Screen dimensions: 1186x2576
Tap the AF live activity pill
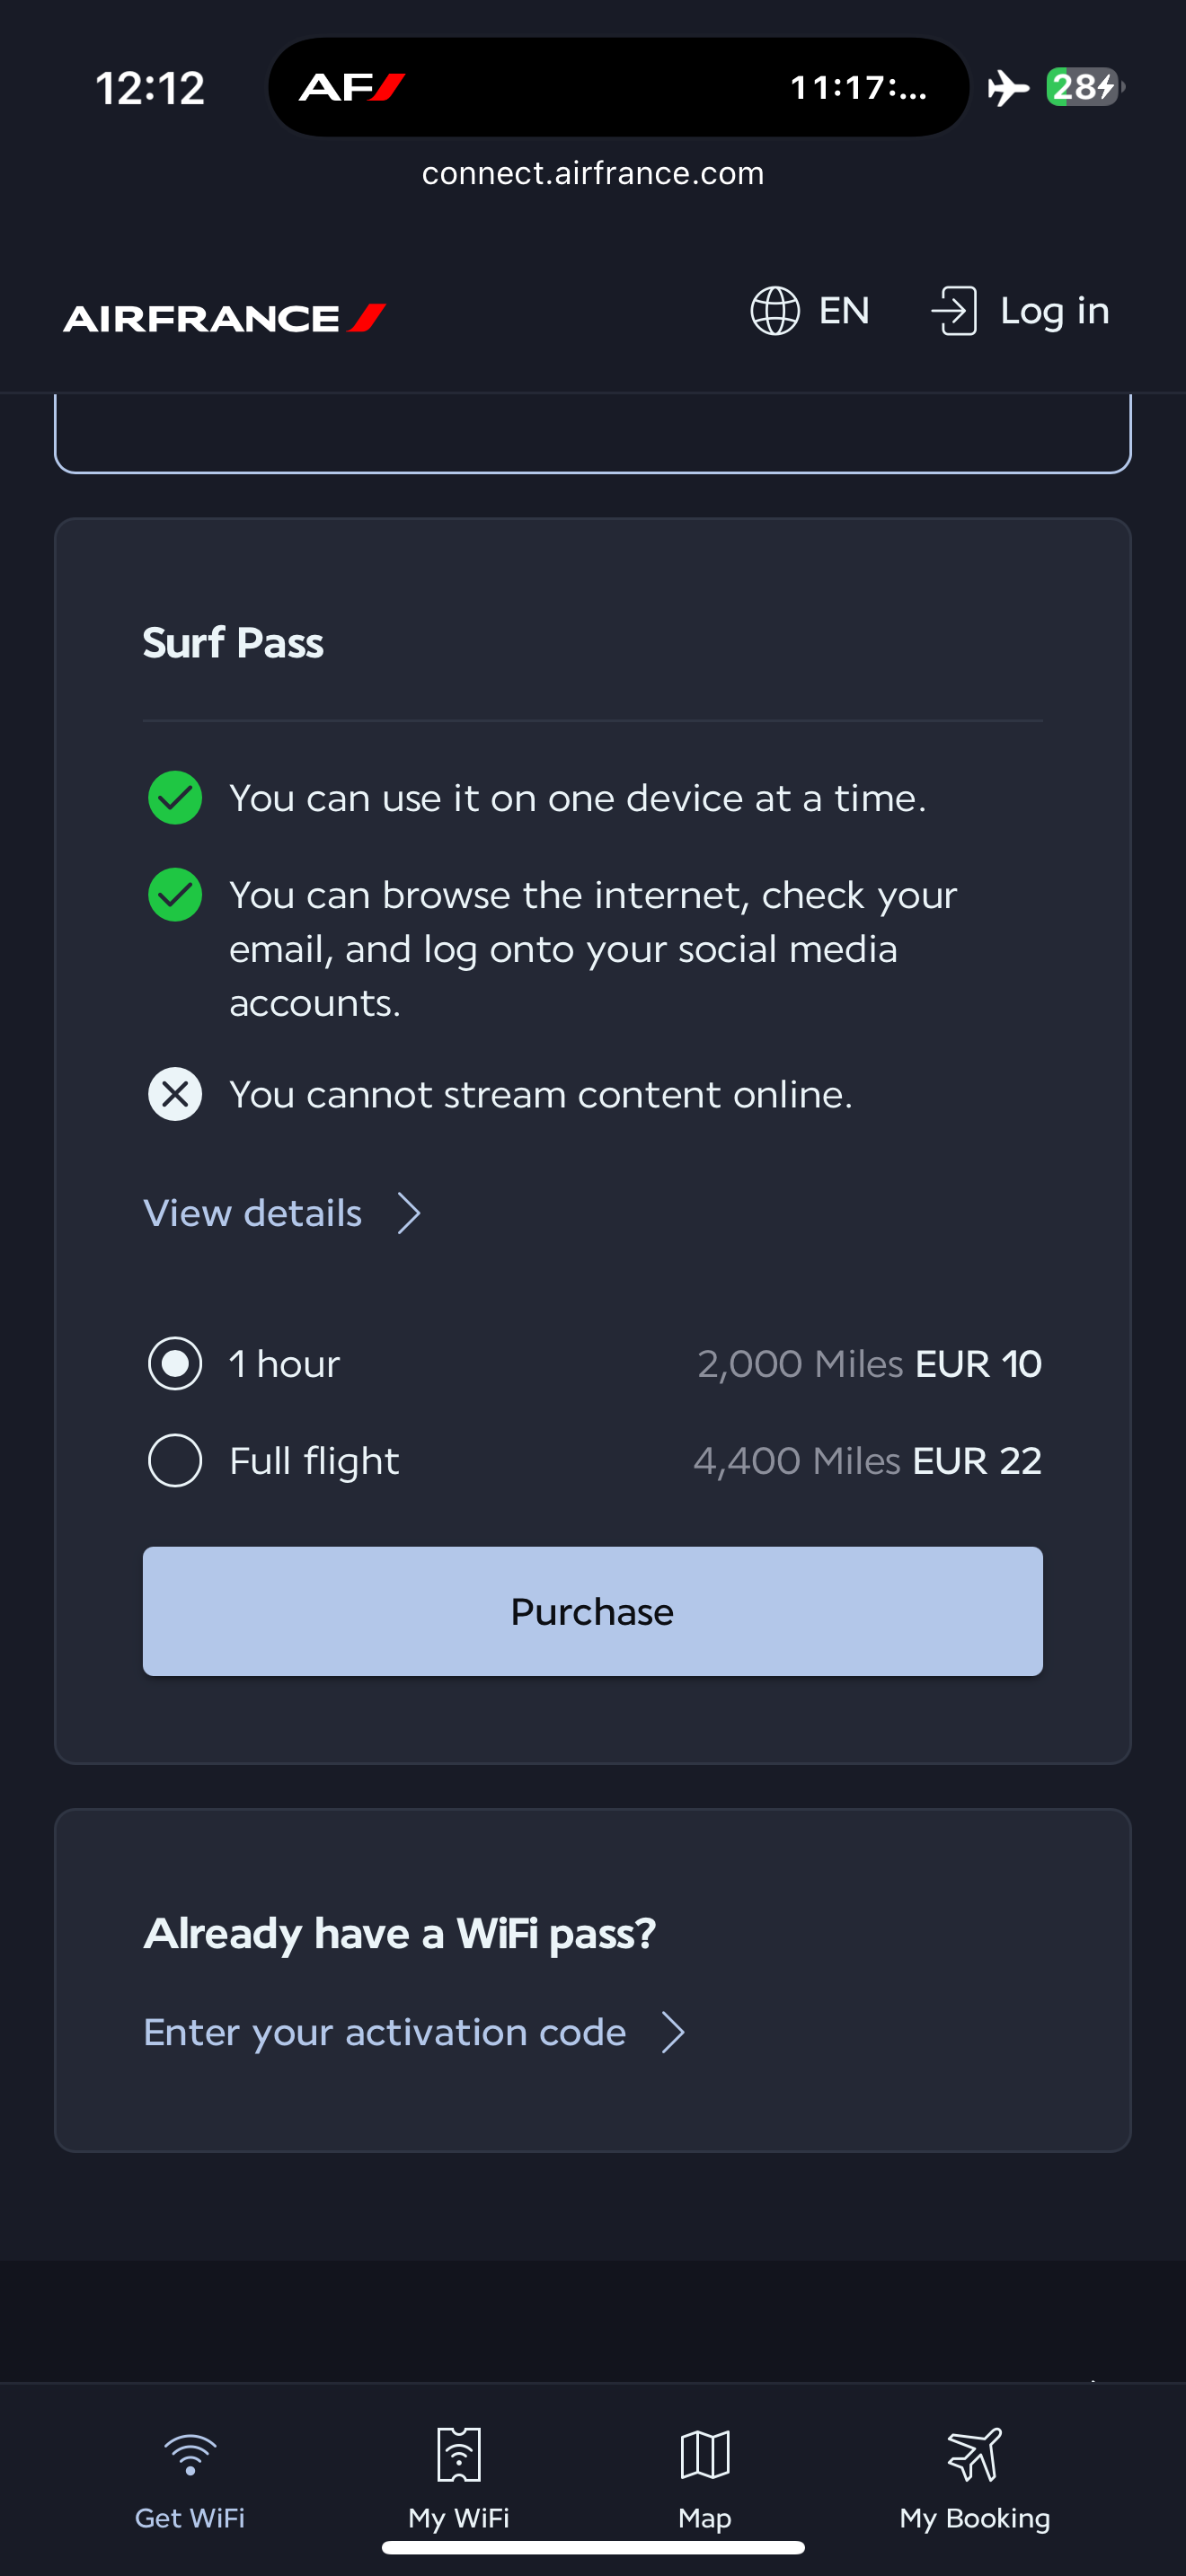[x=618, y=87]
